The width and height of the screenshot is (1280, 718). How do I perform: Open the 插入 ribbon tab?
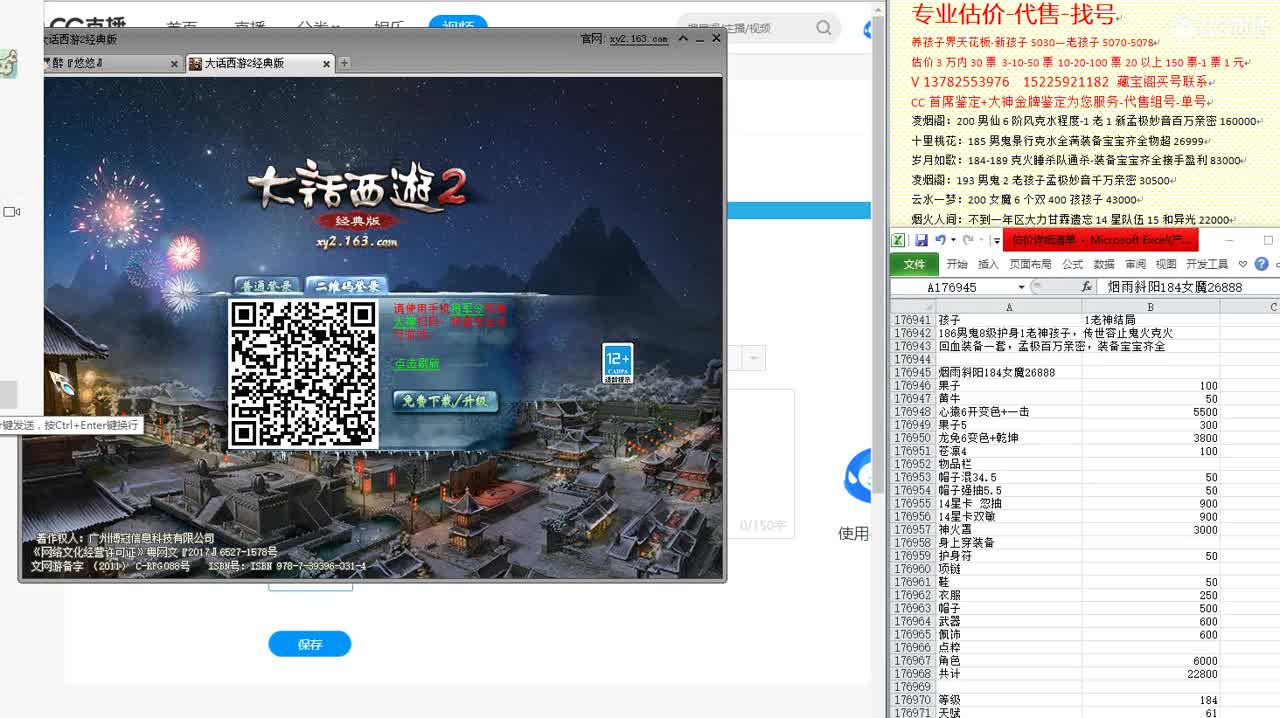[x=988, y=264]
